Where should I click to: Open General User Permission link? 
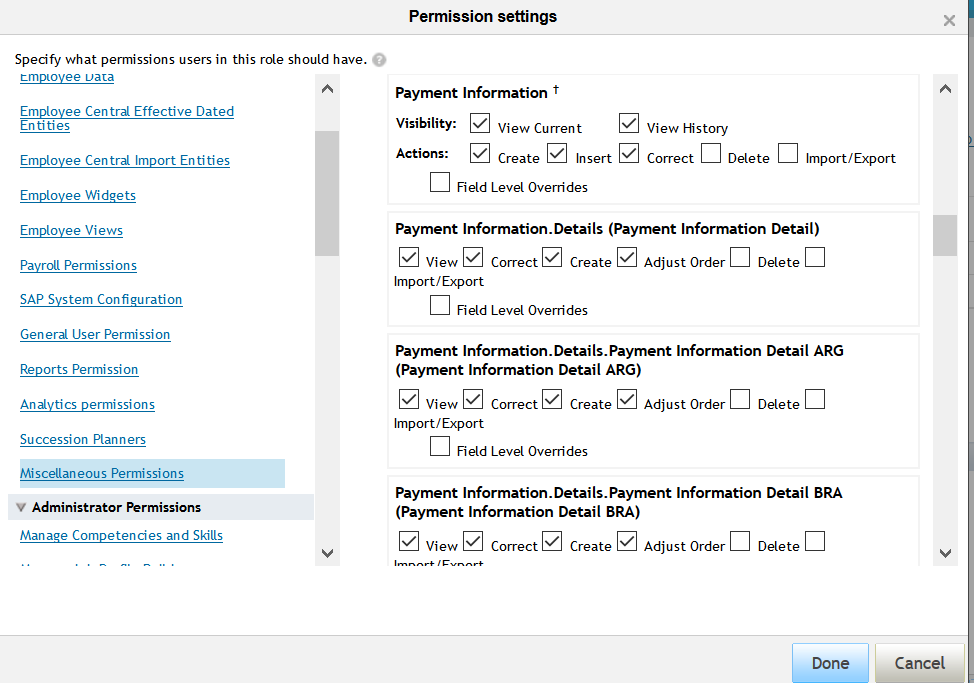pyautogui.click(x=95, y=334)
